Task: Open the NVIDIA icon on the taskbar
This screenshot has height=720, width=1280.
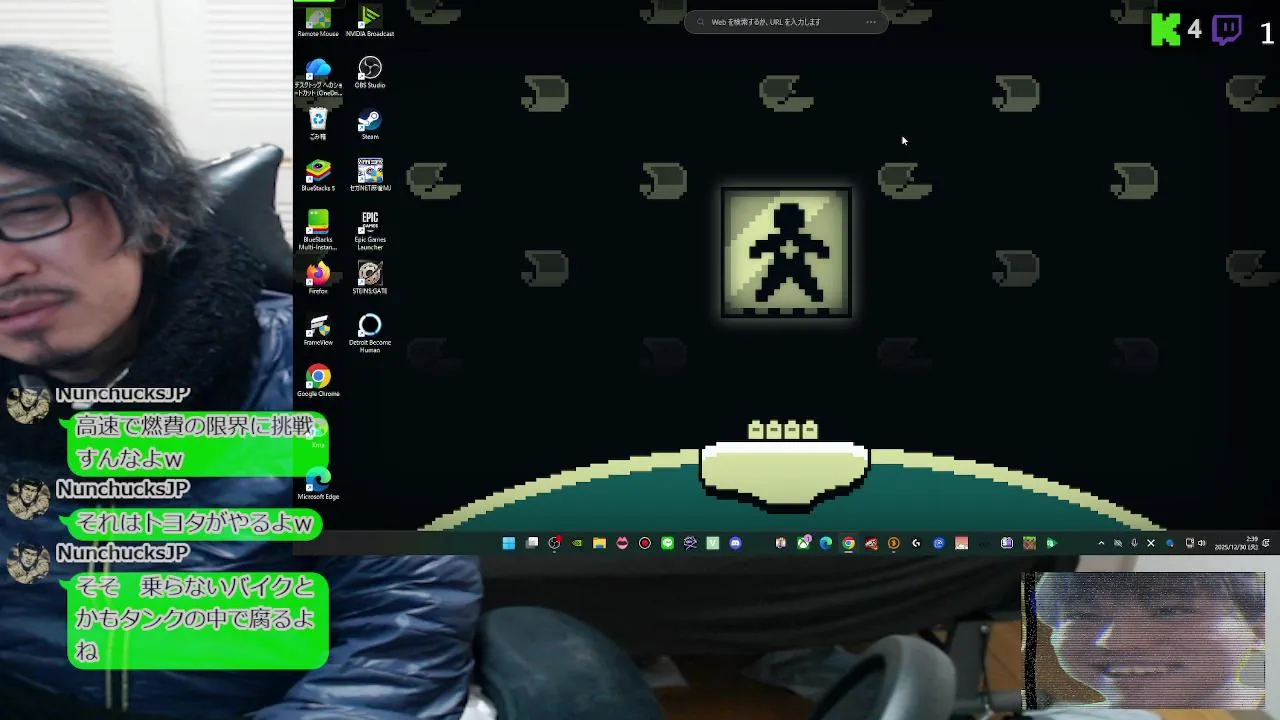Action: 577,543
